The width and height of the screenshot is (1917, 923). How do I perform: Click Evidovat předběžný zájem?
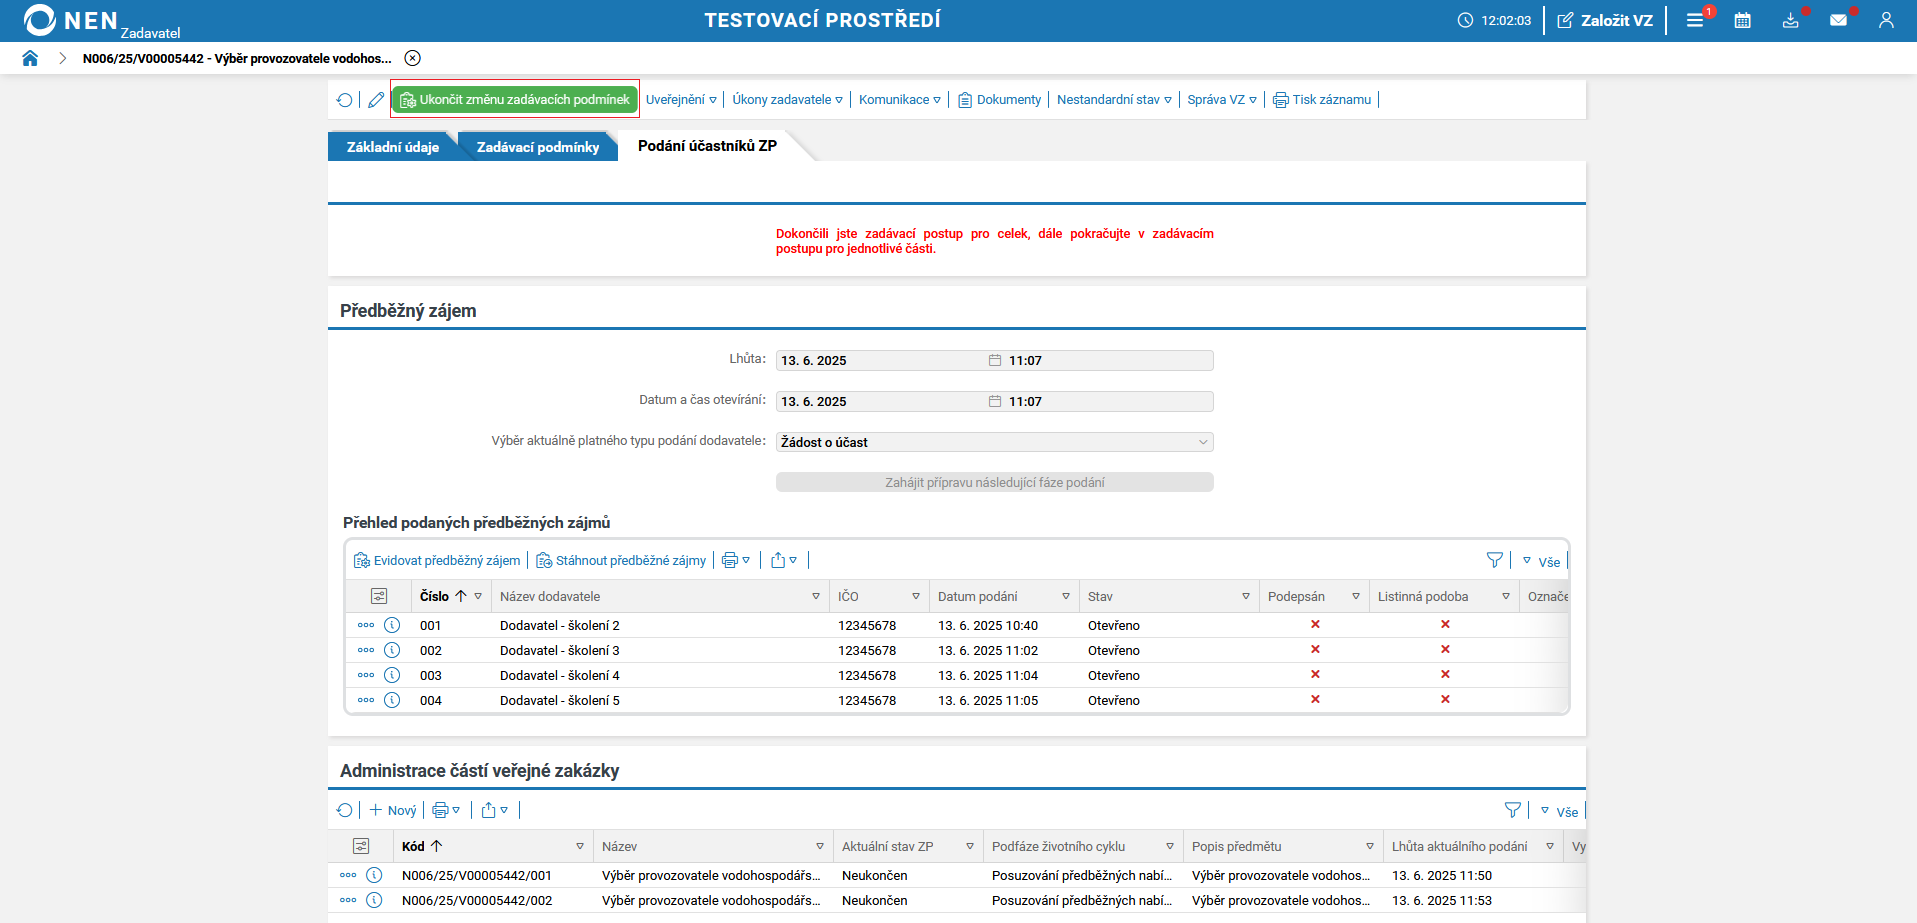[437, 560]
